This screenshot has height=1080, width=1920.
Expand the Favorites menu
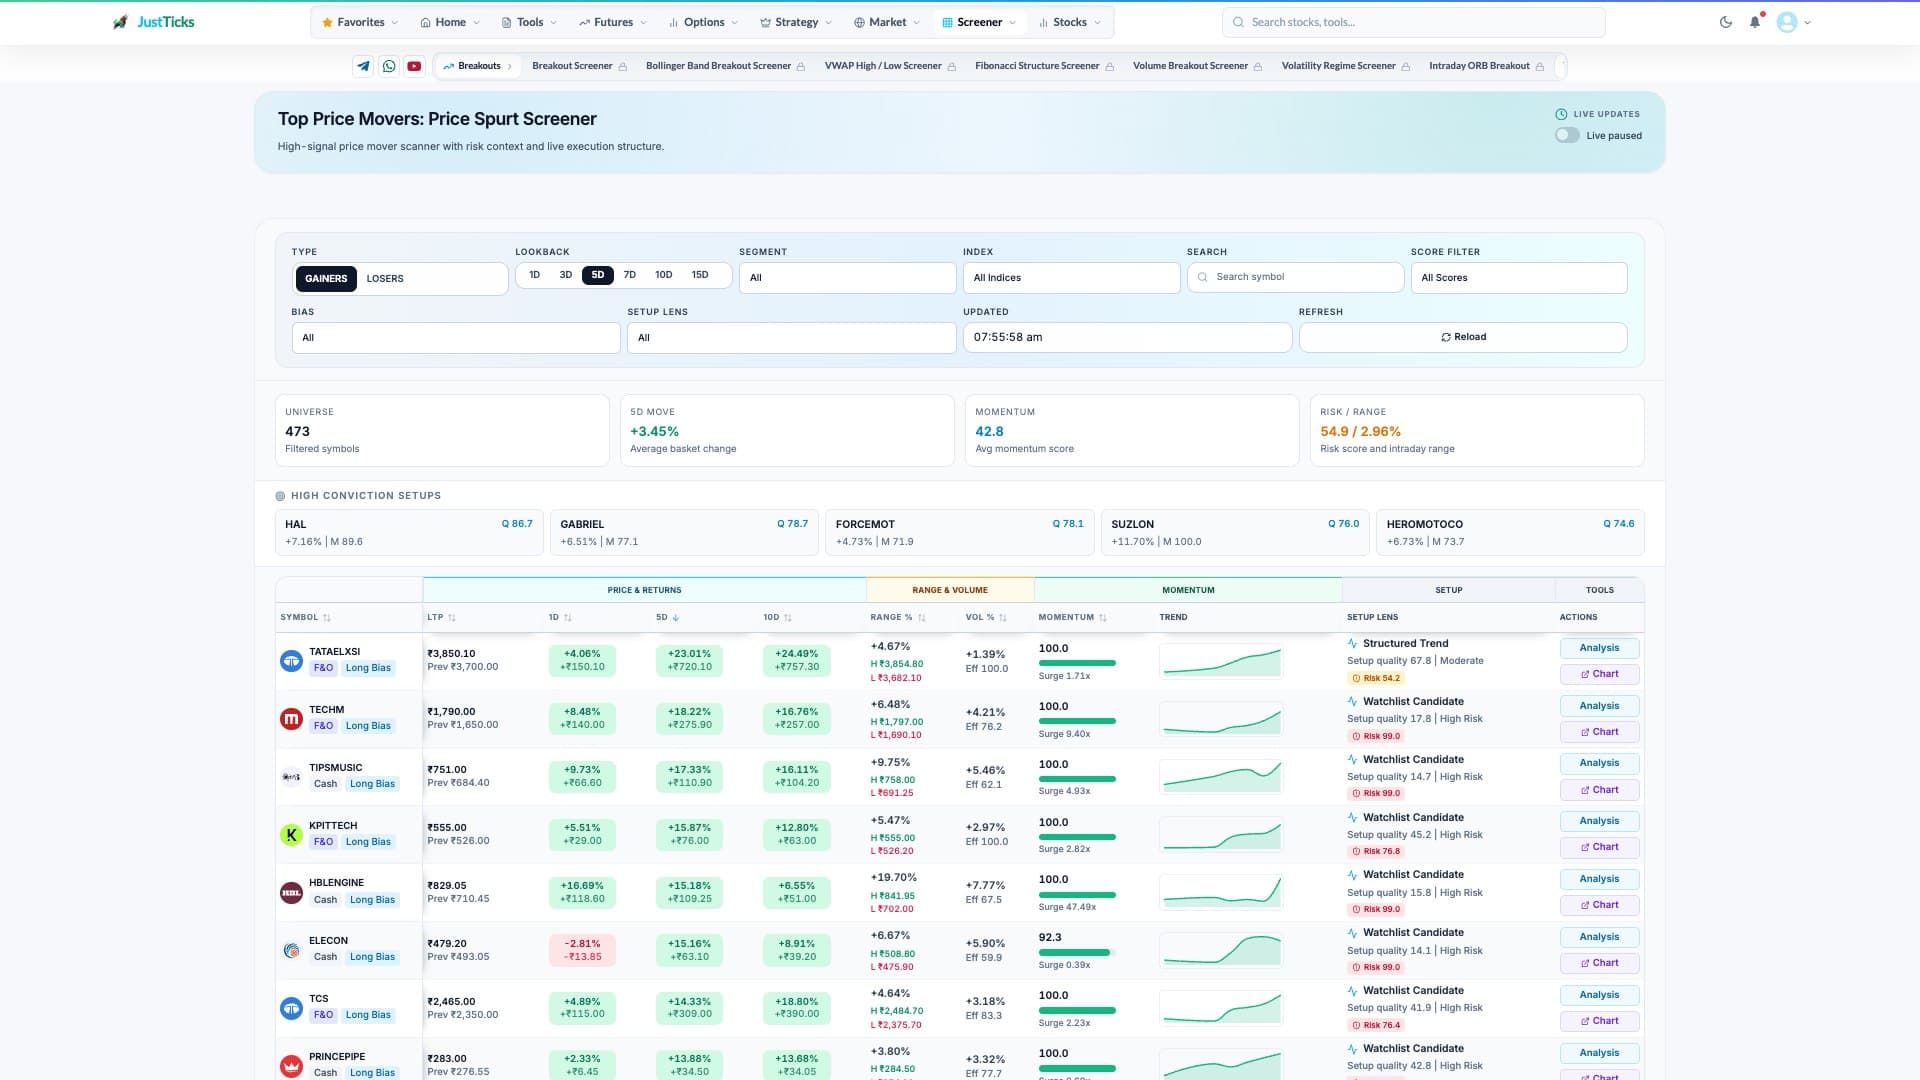[360, 22]
